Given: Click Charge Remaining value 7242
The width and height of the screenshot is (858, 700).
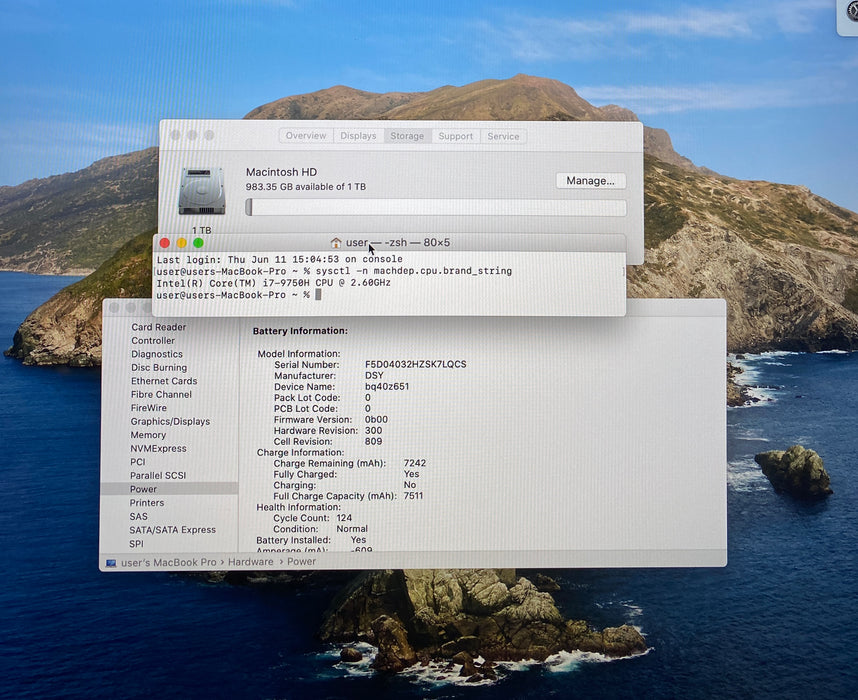Looking at the screenshot, I should pos(415,463).
